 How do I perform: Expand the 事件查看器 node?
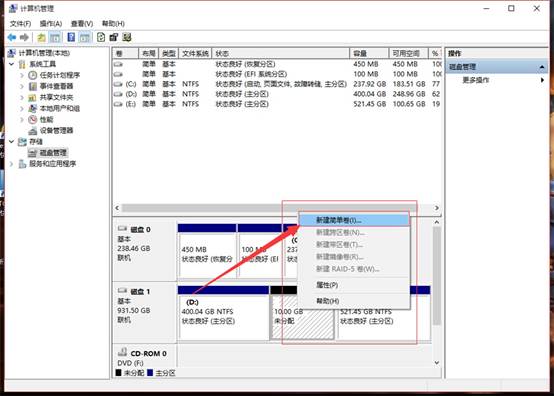click(x=22, y=86)
